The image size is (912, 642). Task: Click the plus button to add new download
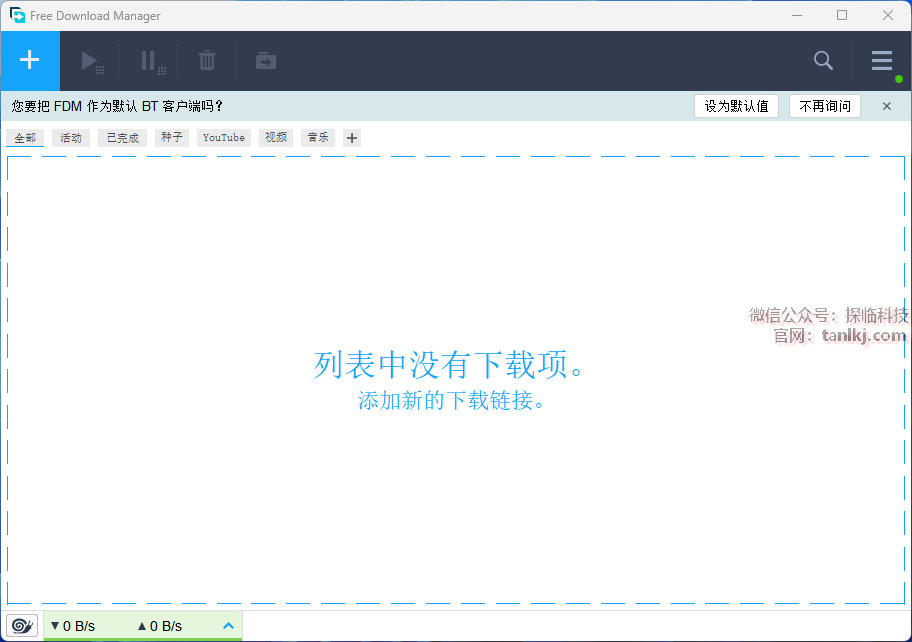(30, 61)
